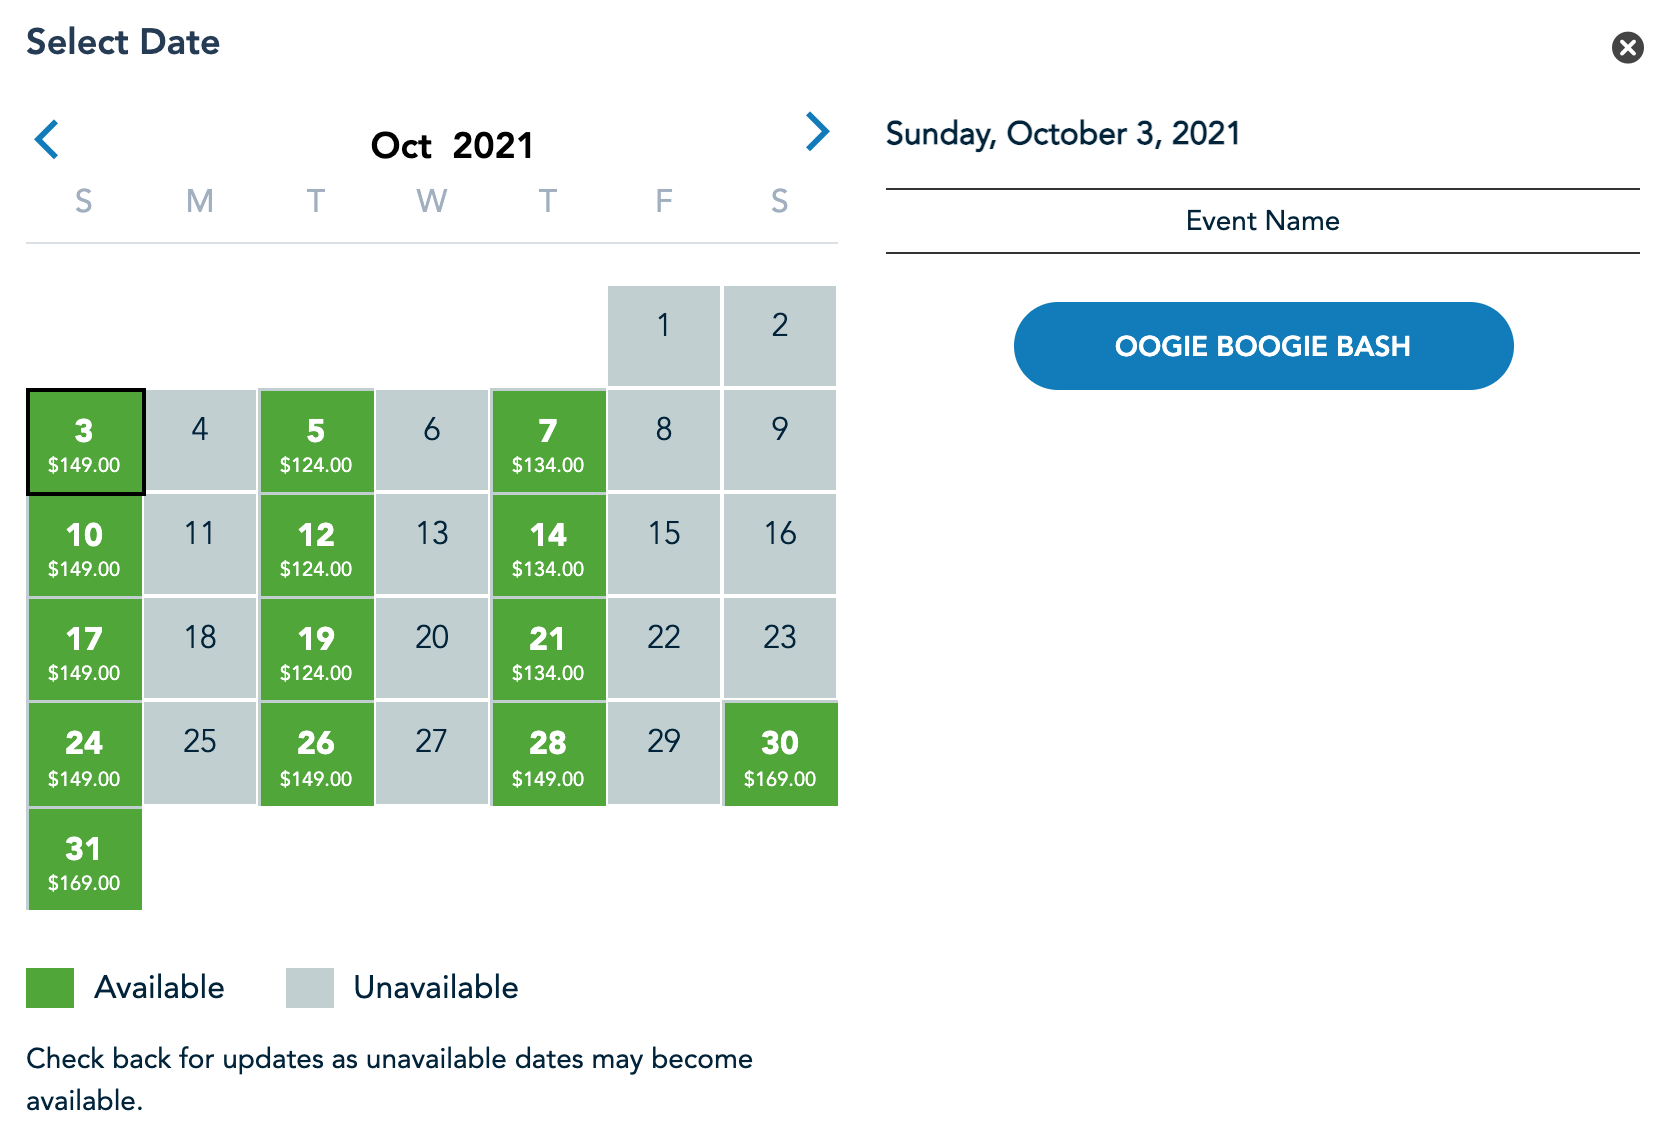Screen dimensions: 1678x1144
Task: Go to the previous month arrow
Action: click(x=47, y=140)
